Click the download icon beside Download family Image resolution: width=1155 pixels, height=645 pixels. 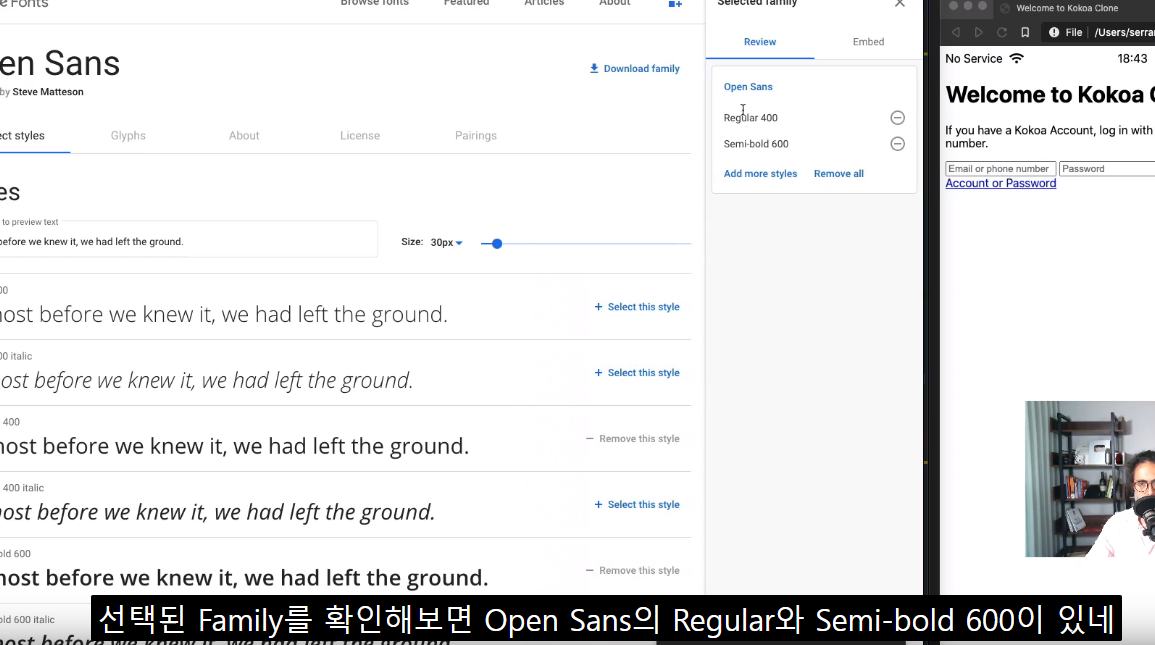(594, 68)
